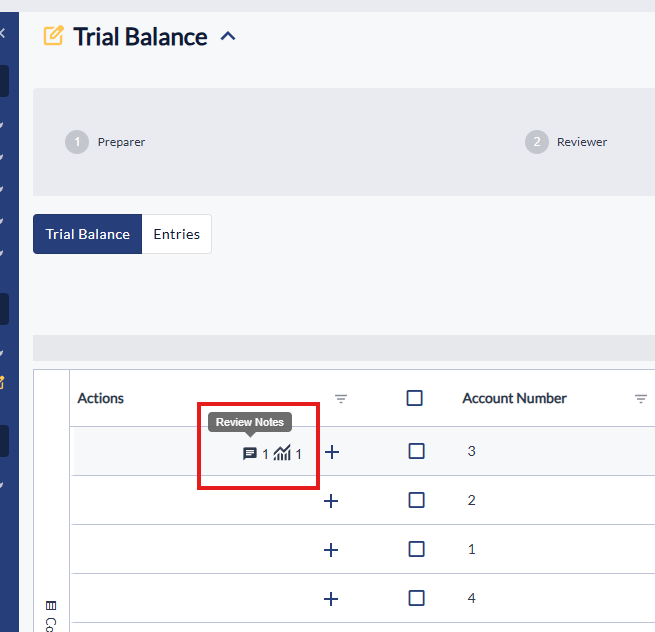Switch to the Entries tab
Viewport: 655px width, 632px height.
point(176,234)
